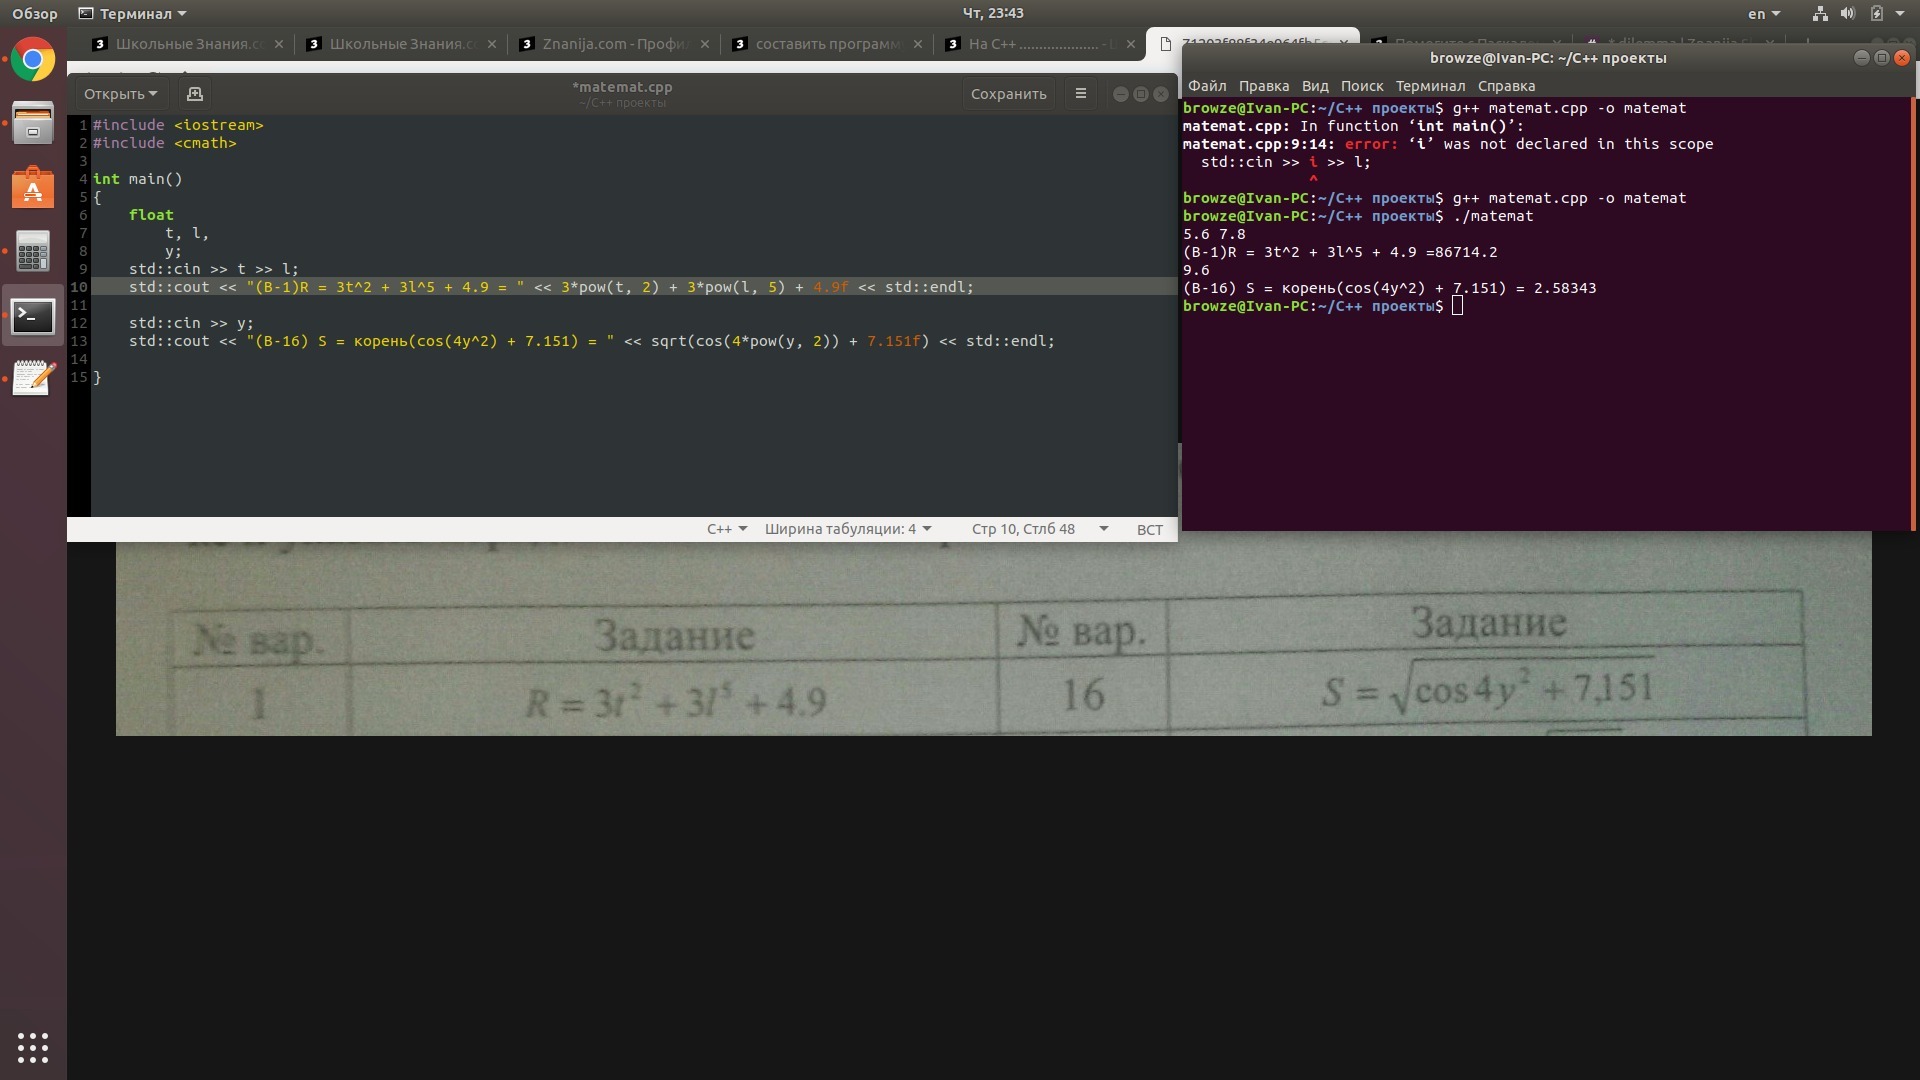This screenshot has height=1080, width=1920.
Task: Launch the Files manager dock icon
Action: pyautogui.click(x=33, y=124)
